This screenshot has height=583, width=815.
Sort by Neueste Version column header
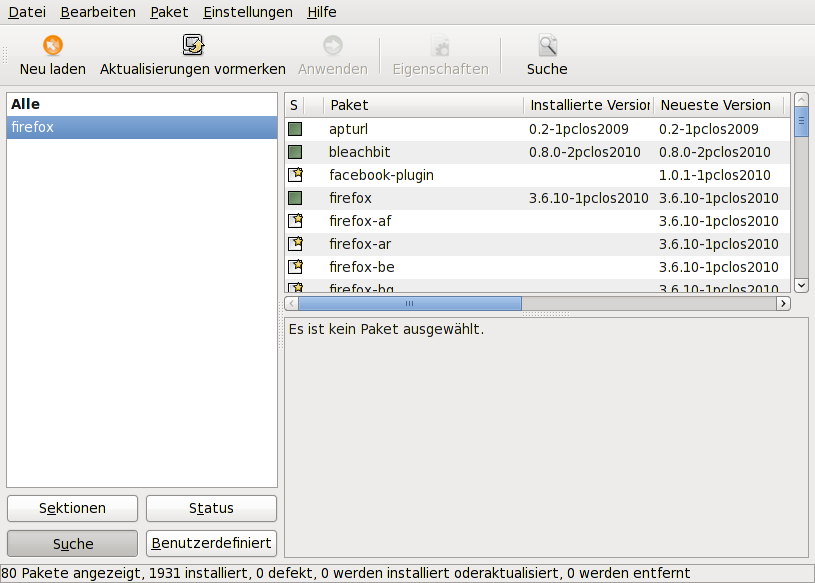[x=716, y=105]
